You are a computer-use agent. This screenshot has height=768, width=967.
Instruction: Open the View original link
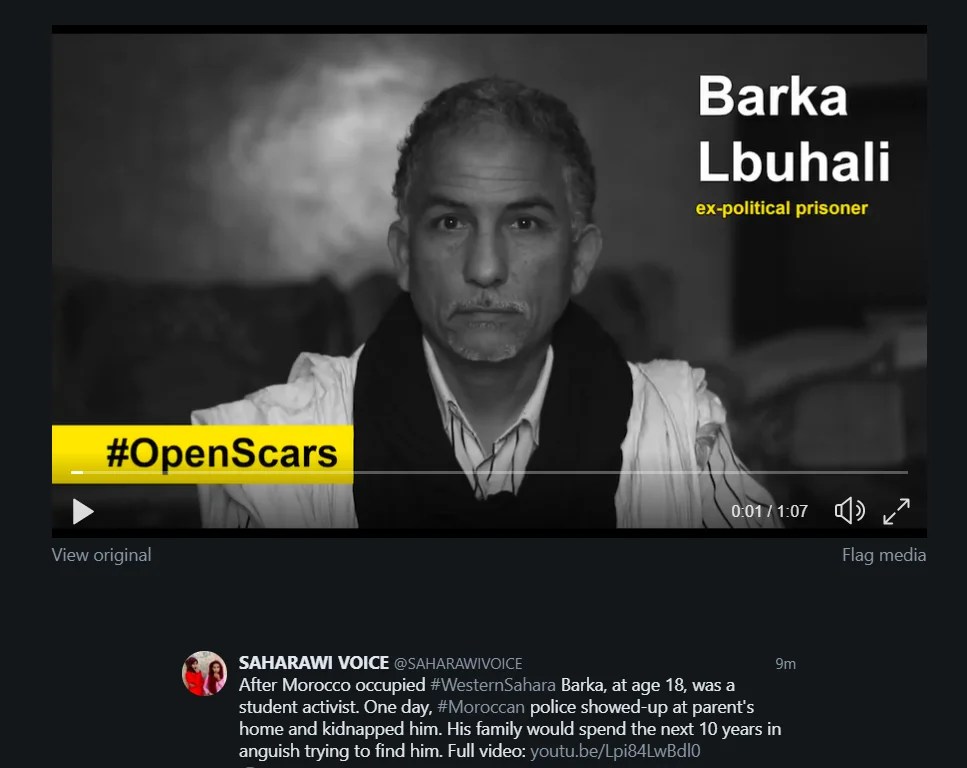click(x=101, y=555)
